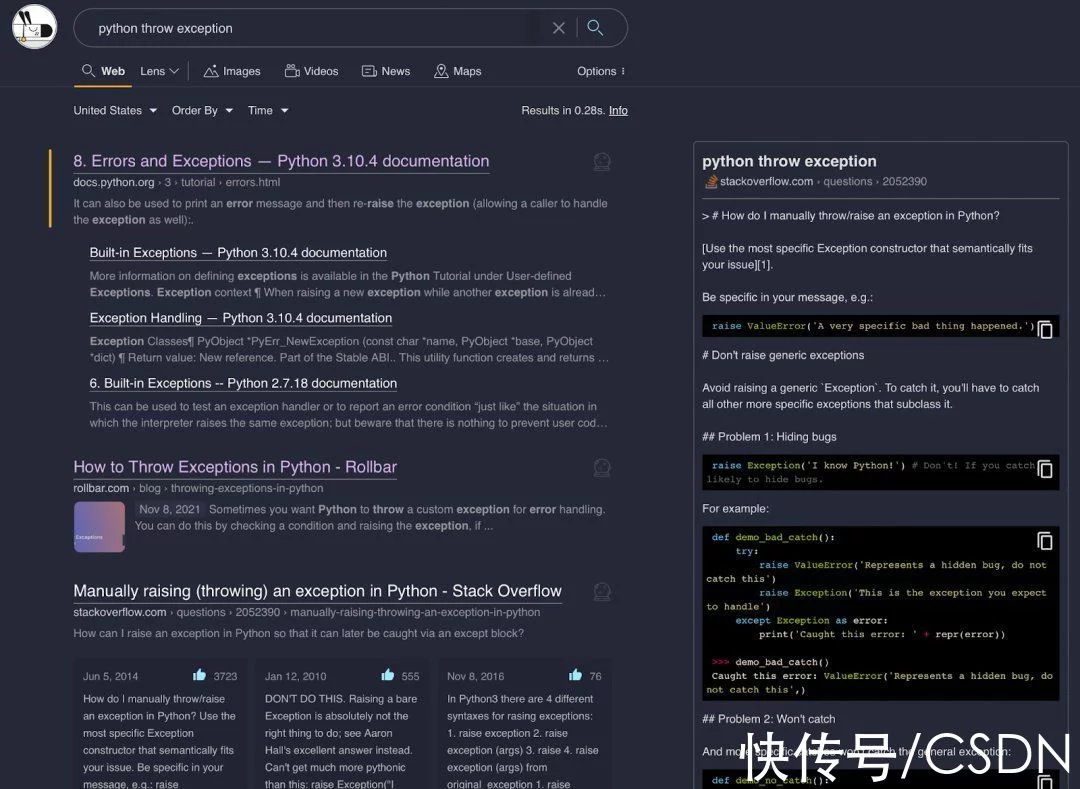Select the Web results tab
This screenshot has width=1080, height=789.
pyautogui.click(x=103, y=71)
